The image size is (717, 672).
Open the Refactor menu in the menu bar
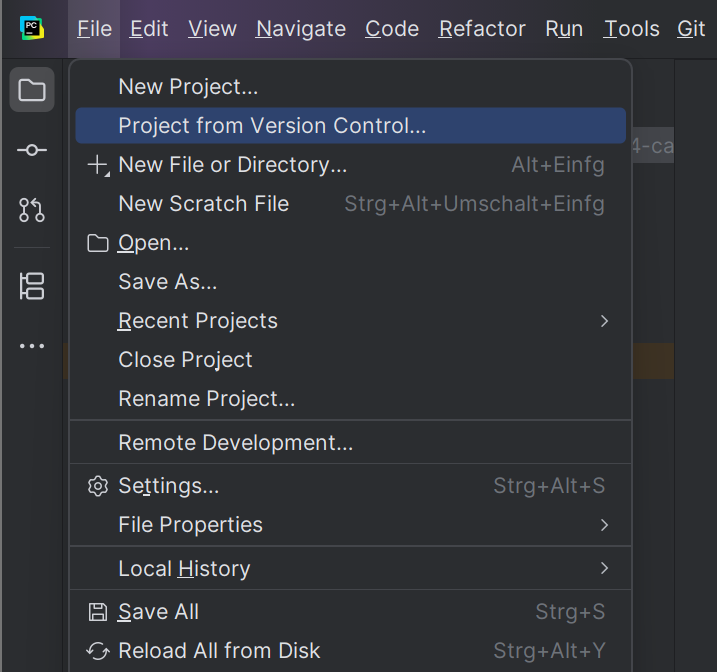point(482,29)
